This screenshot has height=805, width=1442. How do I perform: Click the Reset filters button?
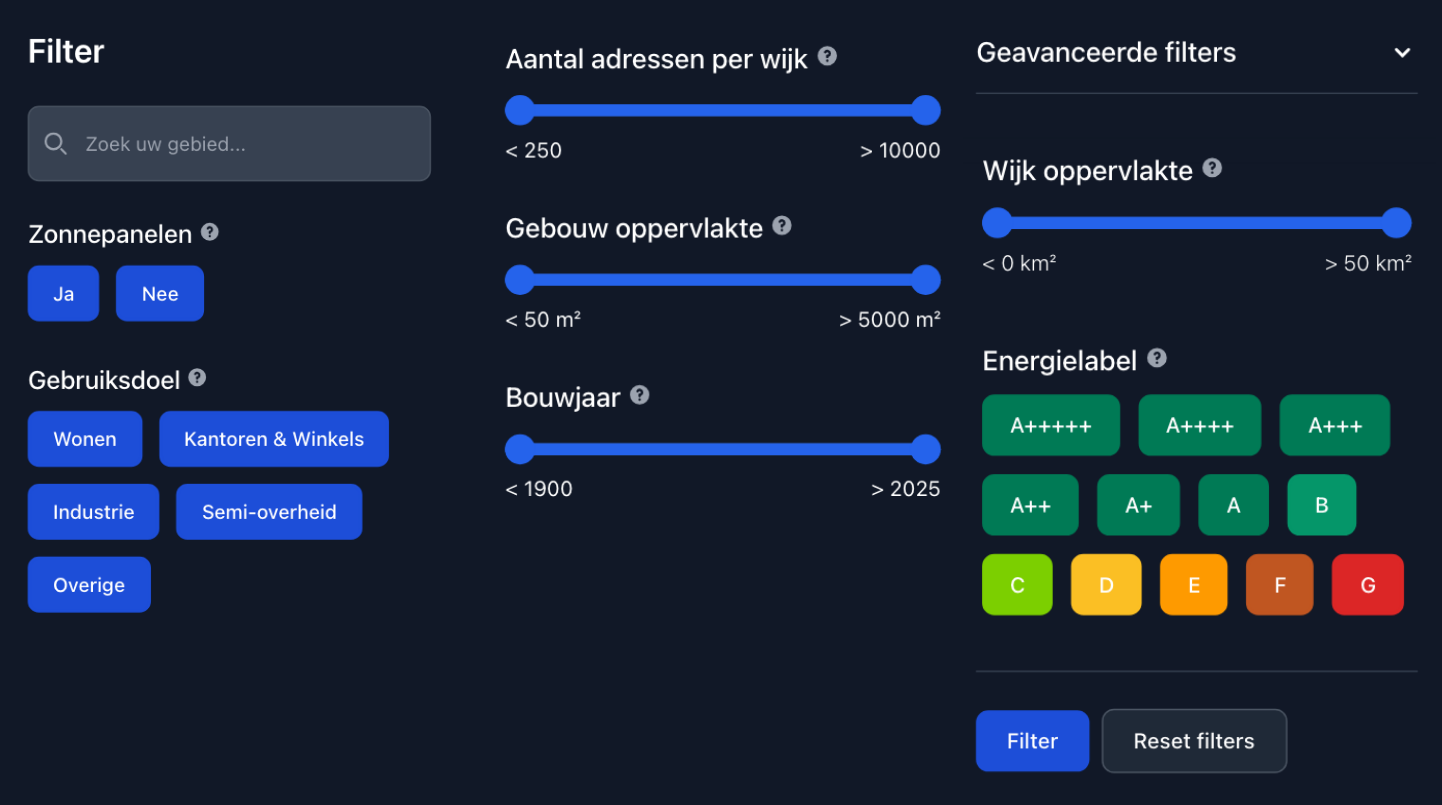[x=1194, y=741]
